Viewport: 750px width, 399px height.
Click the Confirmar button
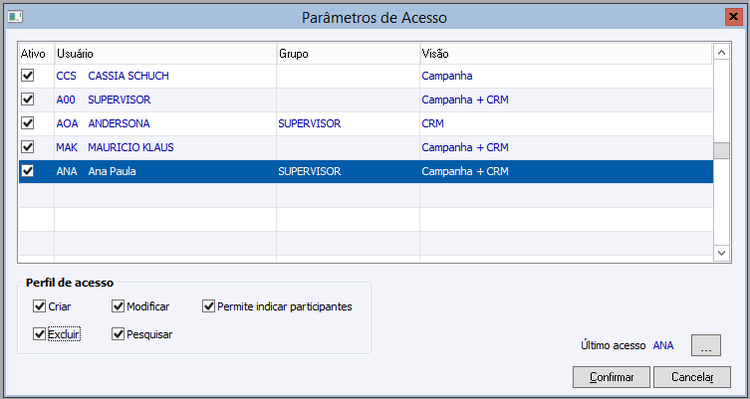tap(611, 377)
